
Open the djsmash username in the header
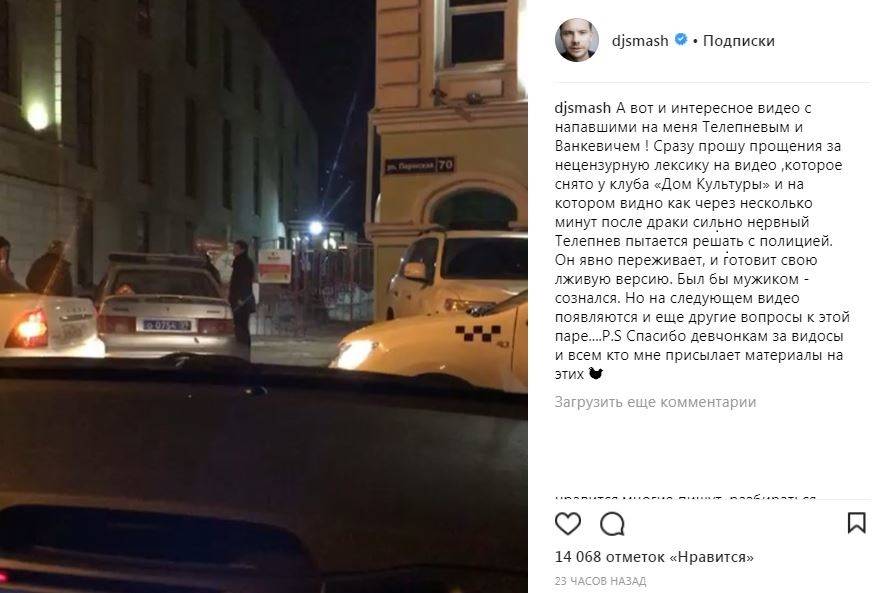(x=640, y=41)
